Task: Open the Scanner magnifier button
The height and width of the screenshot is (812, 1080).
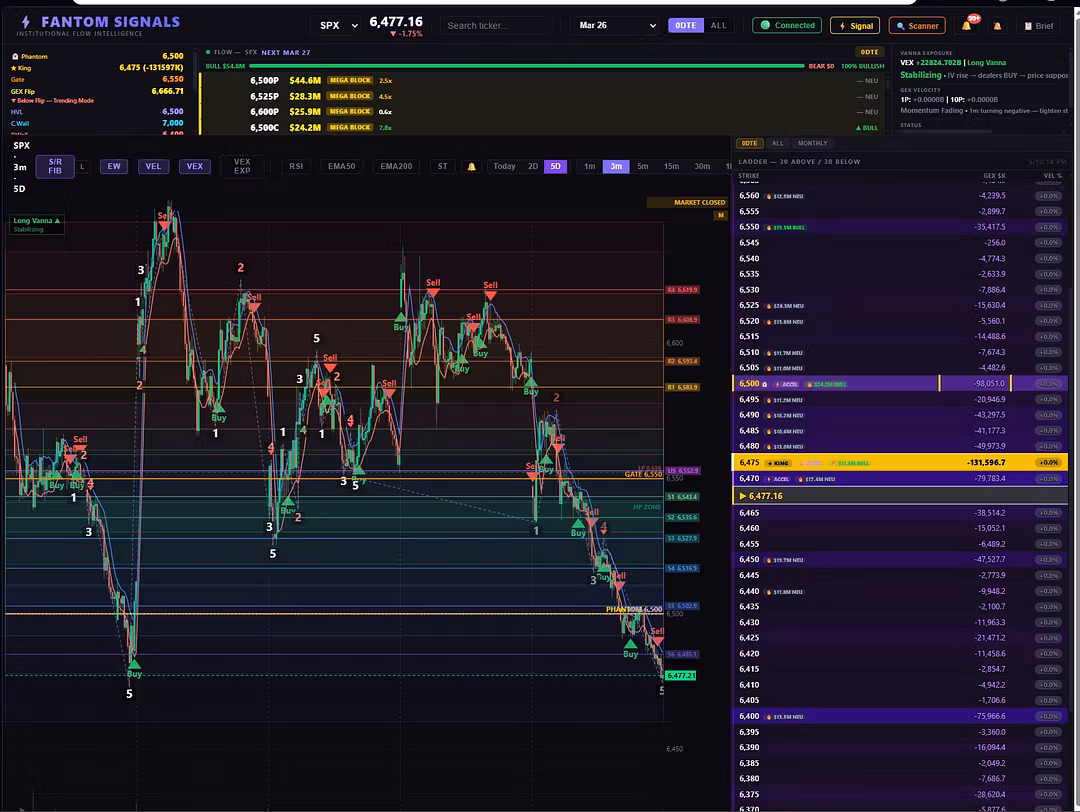Action: click(x=917, y=26)
